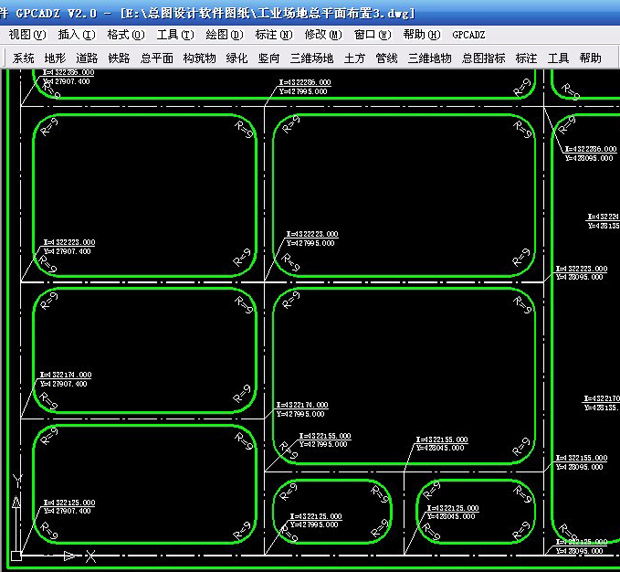Screen dimensions: 620x572
Task: Select the 铁路 menu
Action: [x=119, y=58]
